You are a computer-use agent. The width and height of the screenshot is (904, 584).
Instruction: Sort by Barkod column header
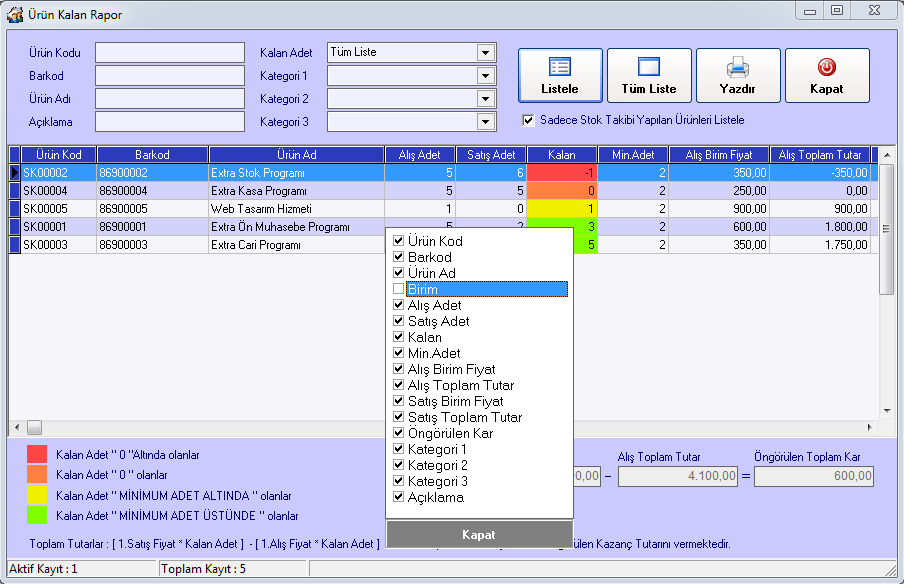click(152, 155)
